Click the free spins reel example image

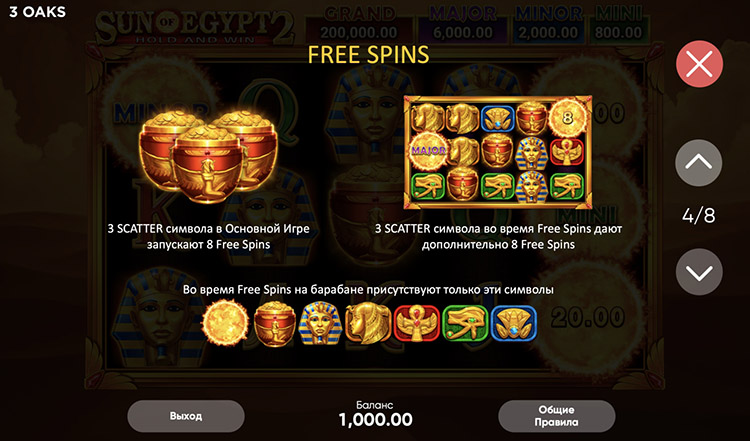click(x=498, y=153)
